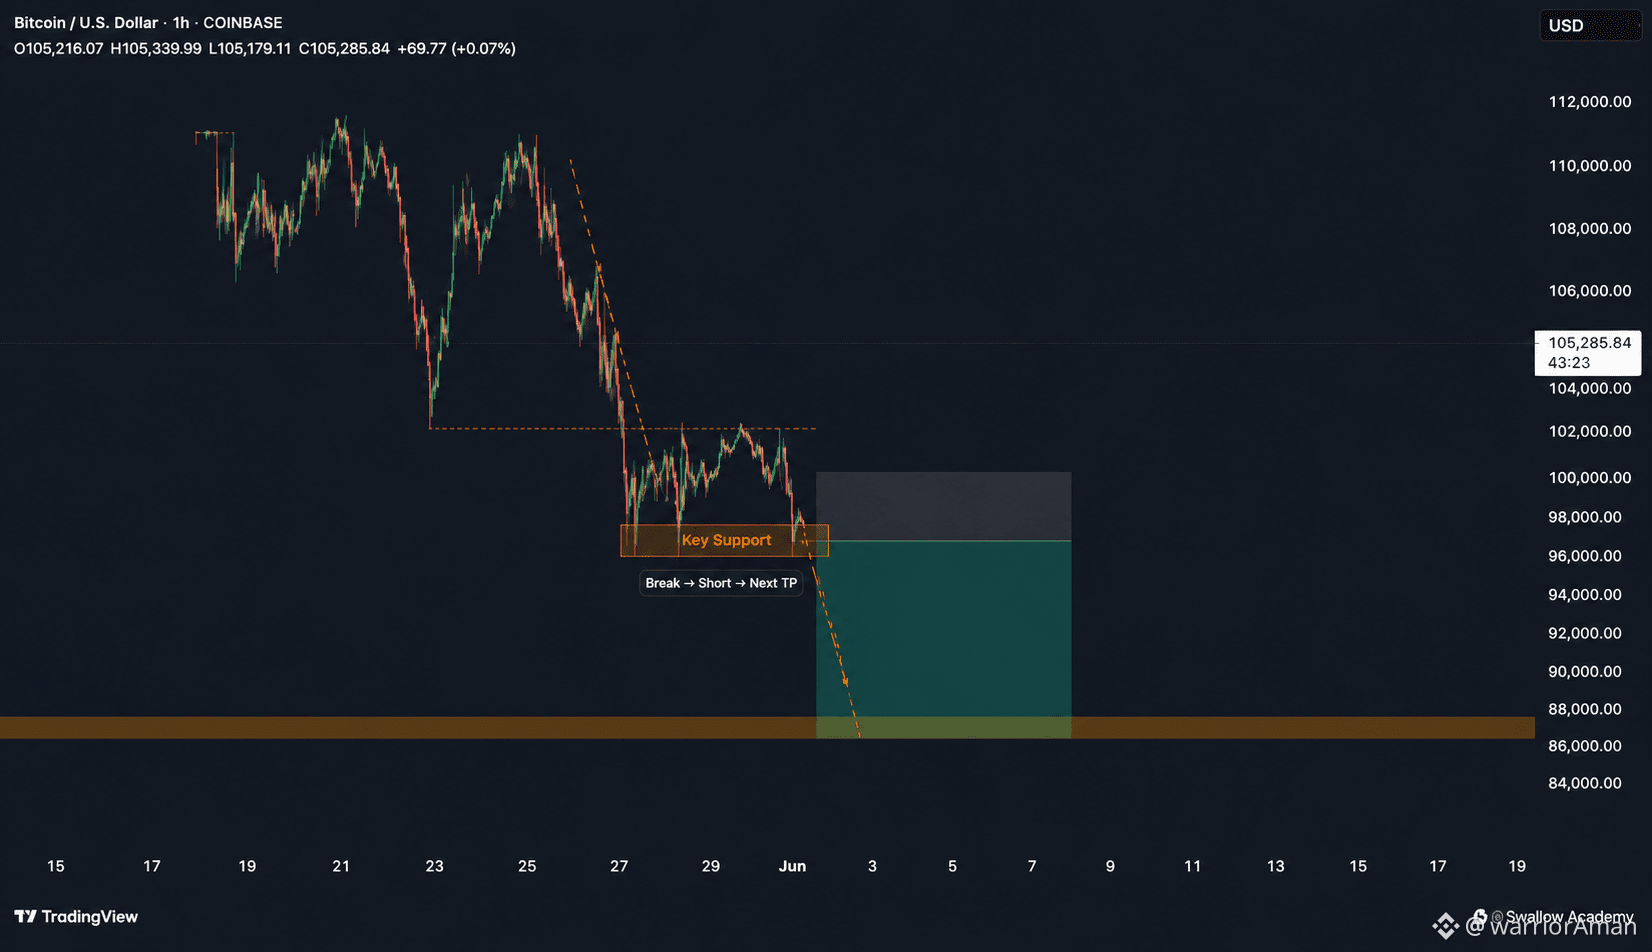
Task: Click the current price label 105,285.84 on axis
Action: click(1589, 343)
